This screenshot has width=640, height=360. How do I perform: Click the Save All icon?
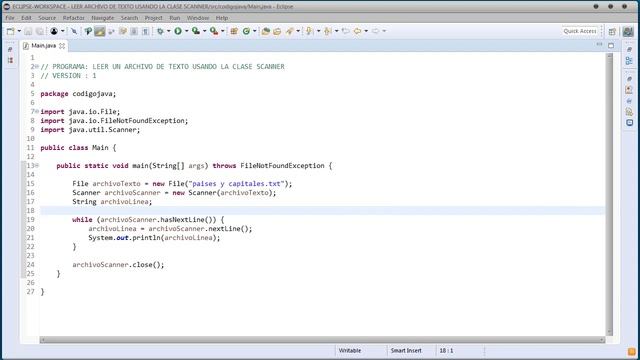click(40, 31)
